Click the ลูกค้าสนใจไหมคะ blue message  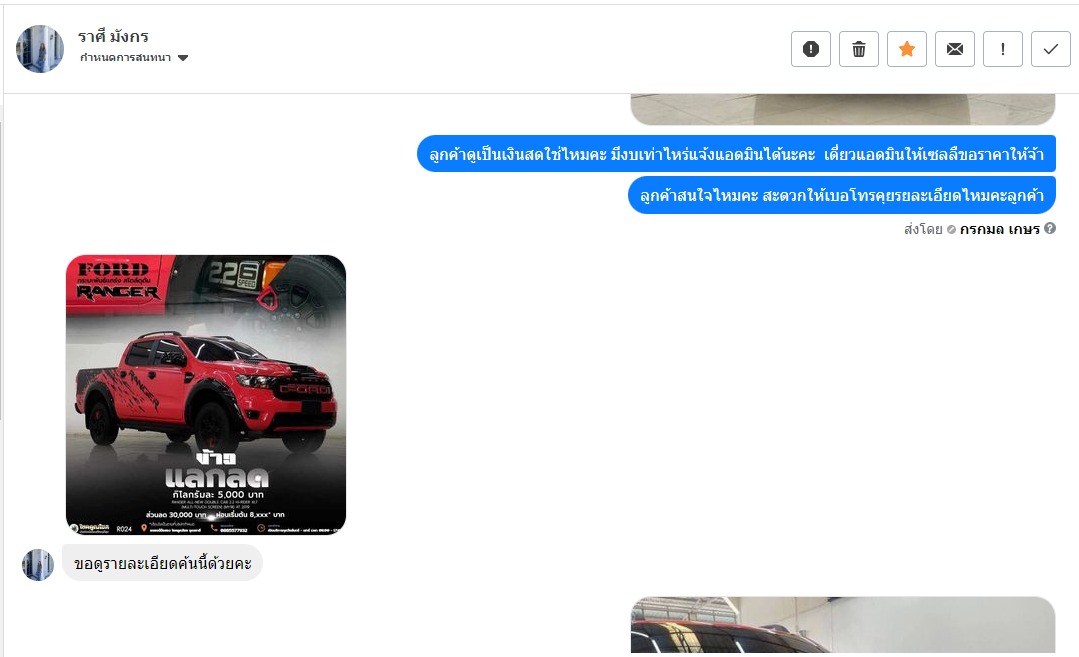(x=842, y=195)
